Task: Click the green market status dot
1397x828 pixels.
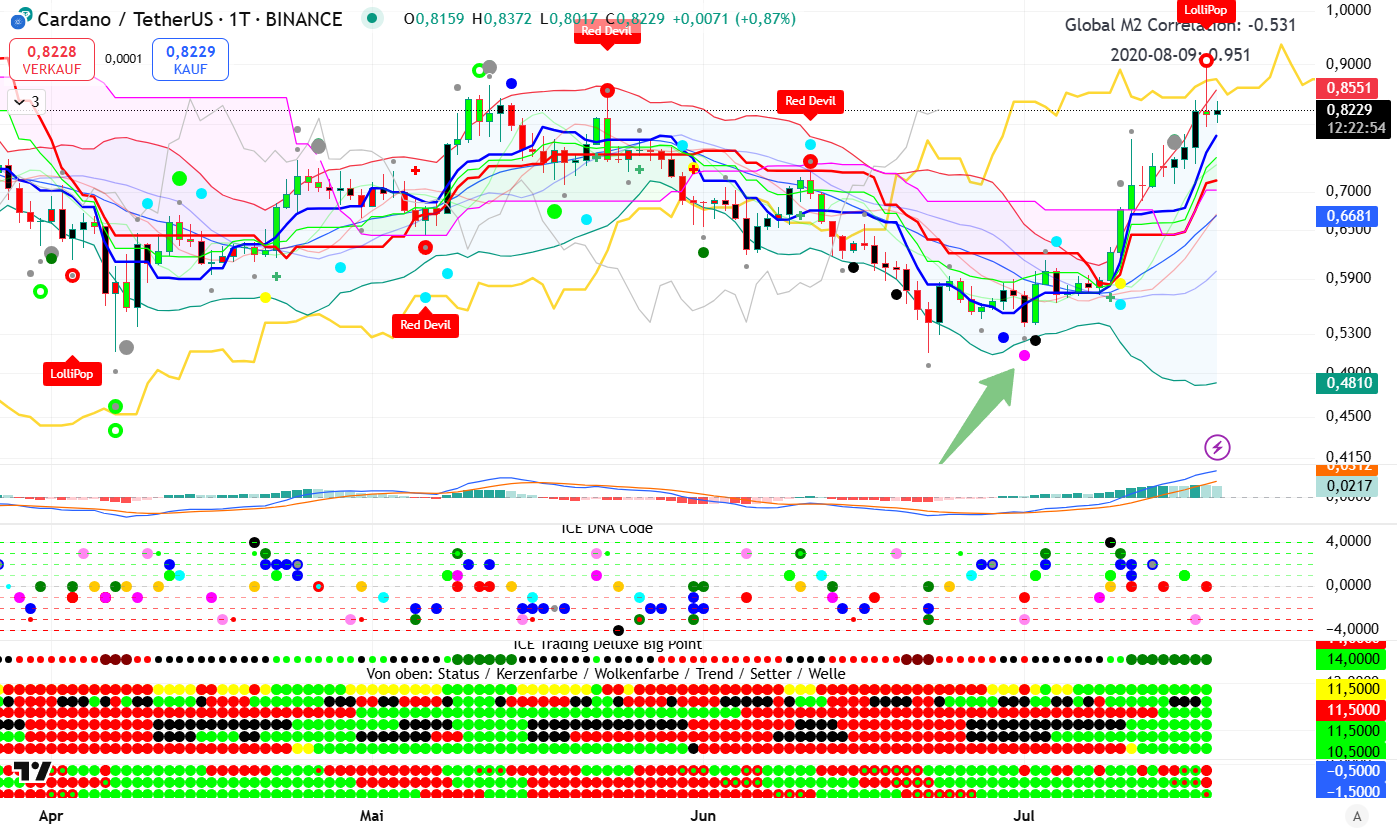Action: pyautogui.click(x=373, y=18)
